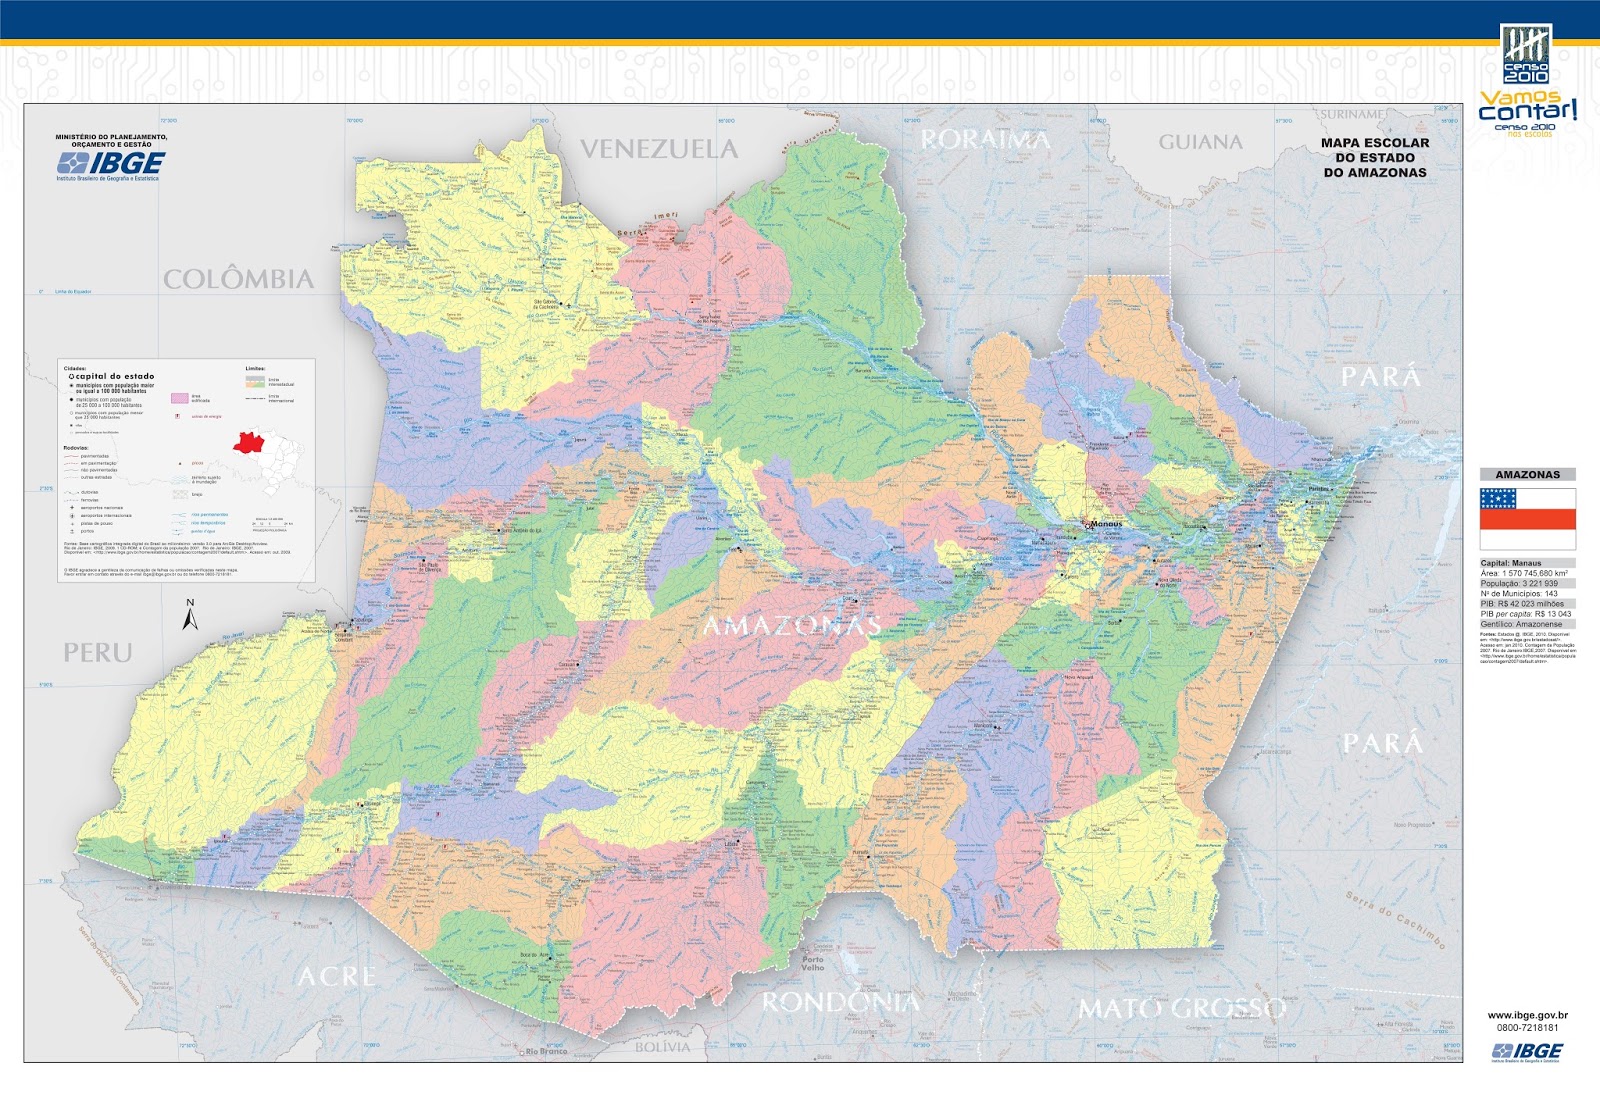The width and height of the screenshot is (1600, 1120).
Task: Click the portos legend symbol
Action: (x=71, y=531)
